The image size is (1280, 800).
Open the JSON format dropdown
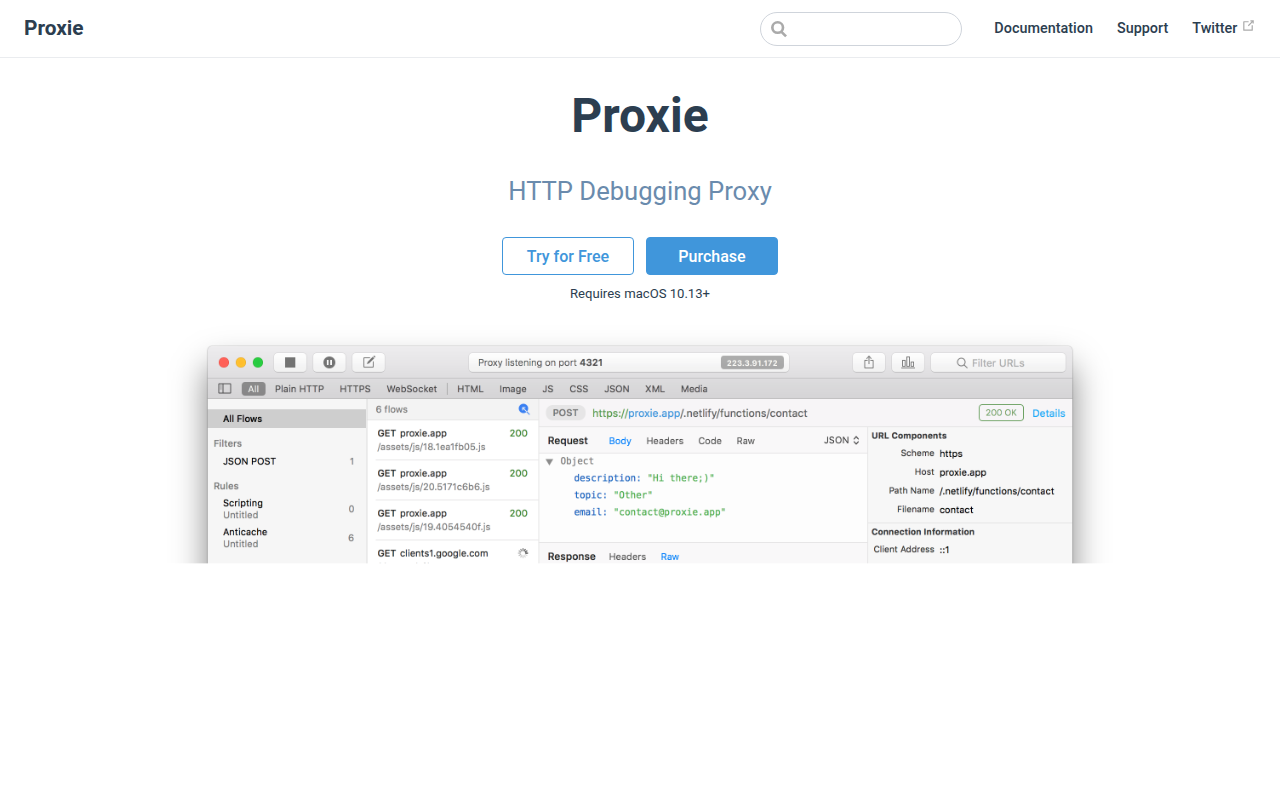point(842,440)
